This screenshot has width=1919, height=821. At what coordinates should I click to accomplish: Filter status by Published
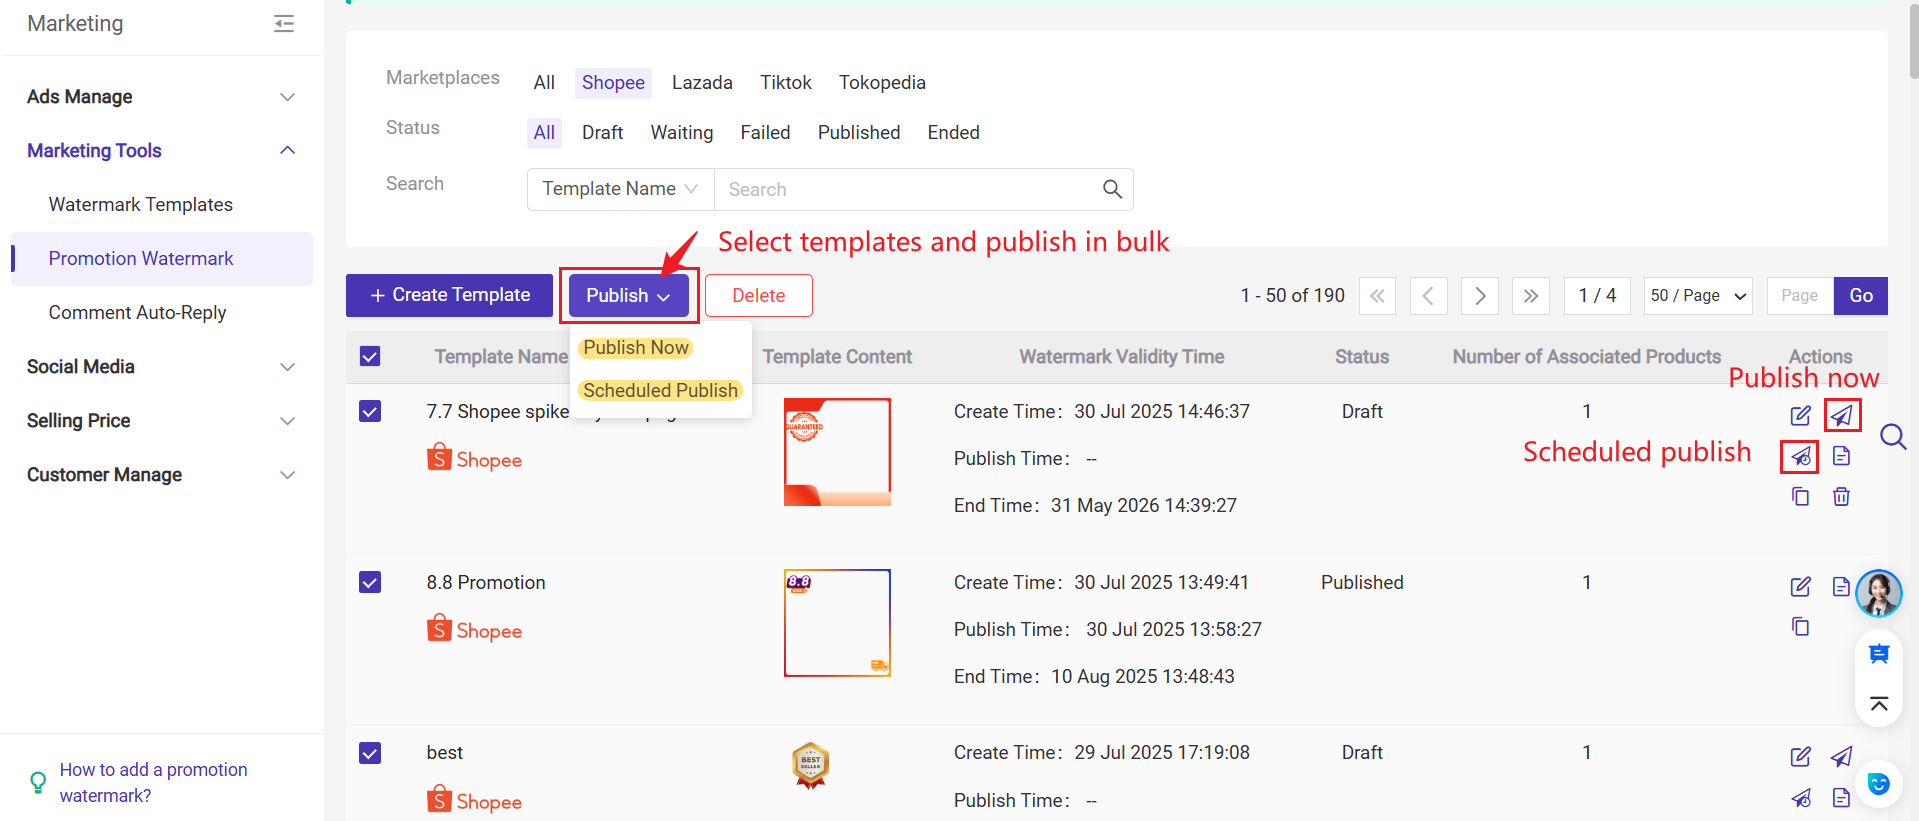pyautogui.click(x=859, y=133)
